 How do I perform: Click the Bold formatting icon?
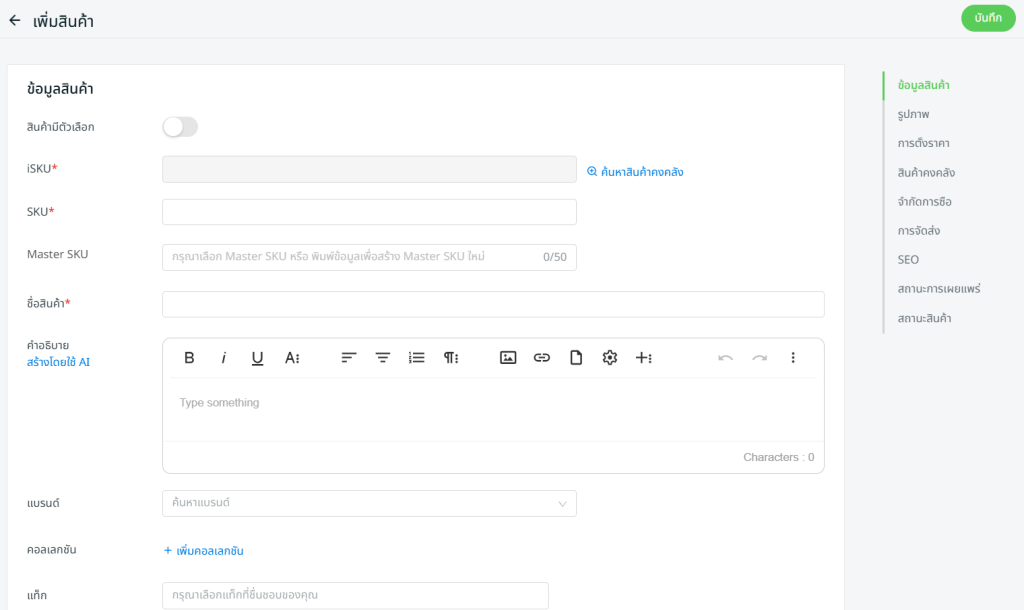click(189, 358)
